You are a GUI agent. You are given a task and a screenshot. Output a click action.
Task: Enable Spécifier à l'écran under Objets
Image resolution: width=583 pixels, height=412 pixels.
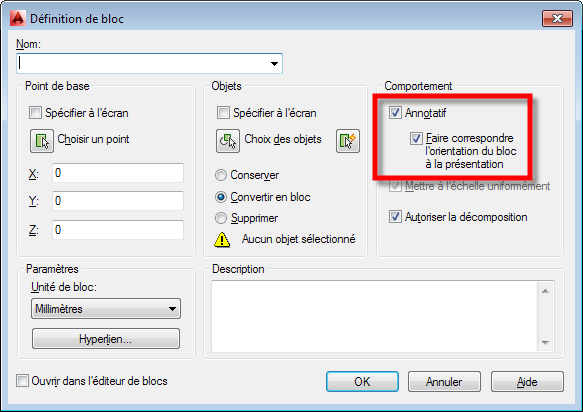pos(223,112)
